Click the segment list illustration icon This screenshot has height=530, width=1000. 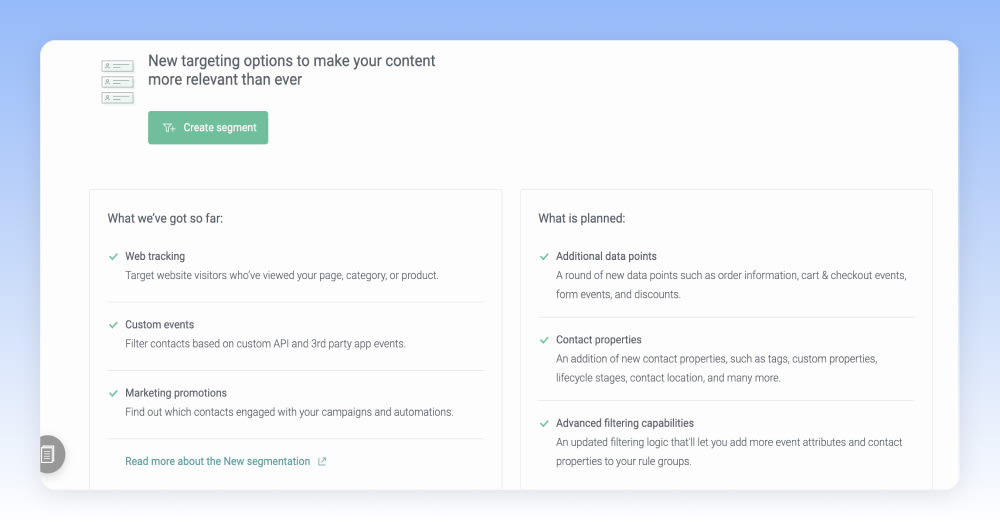(117, 82)
